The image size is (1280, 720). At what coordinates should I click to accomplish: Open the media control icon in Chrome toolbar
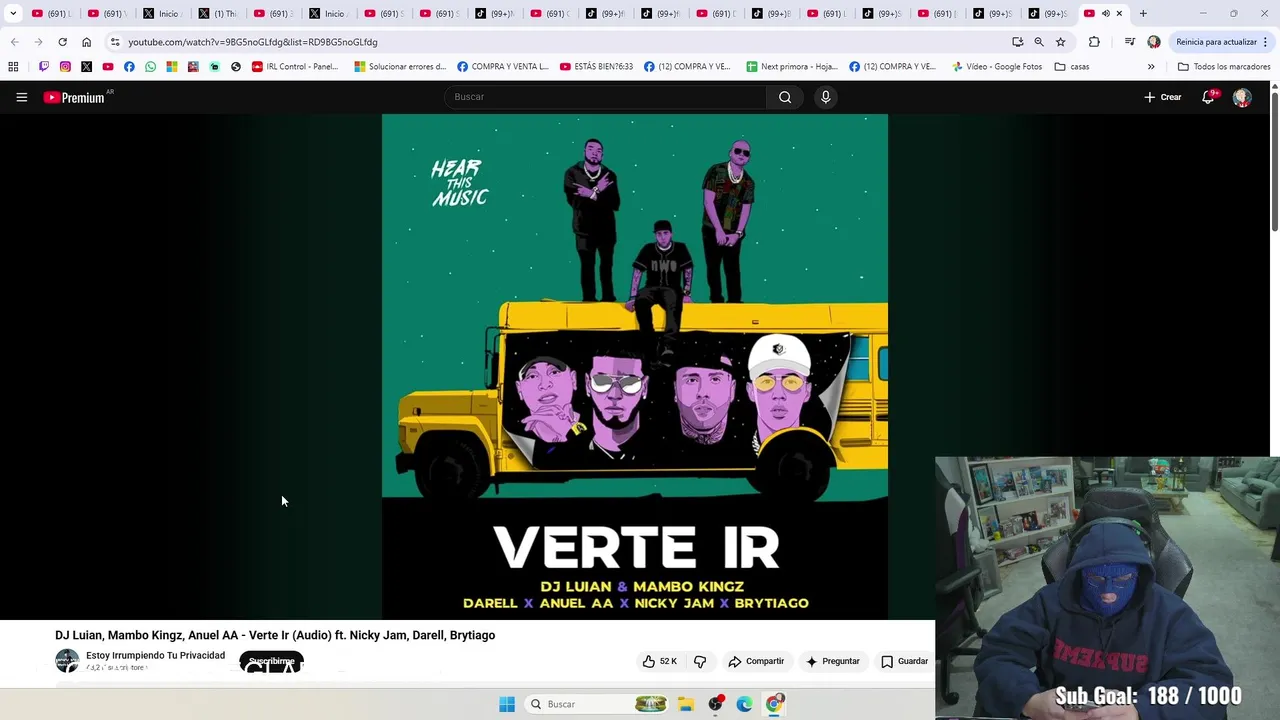pyautogui.click(x=1129, y=42)
